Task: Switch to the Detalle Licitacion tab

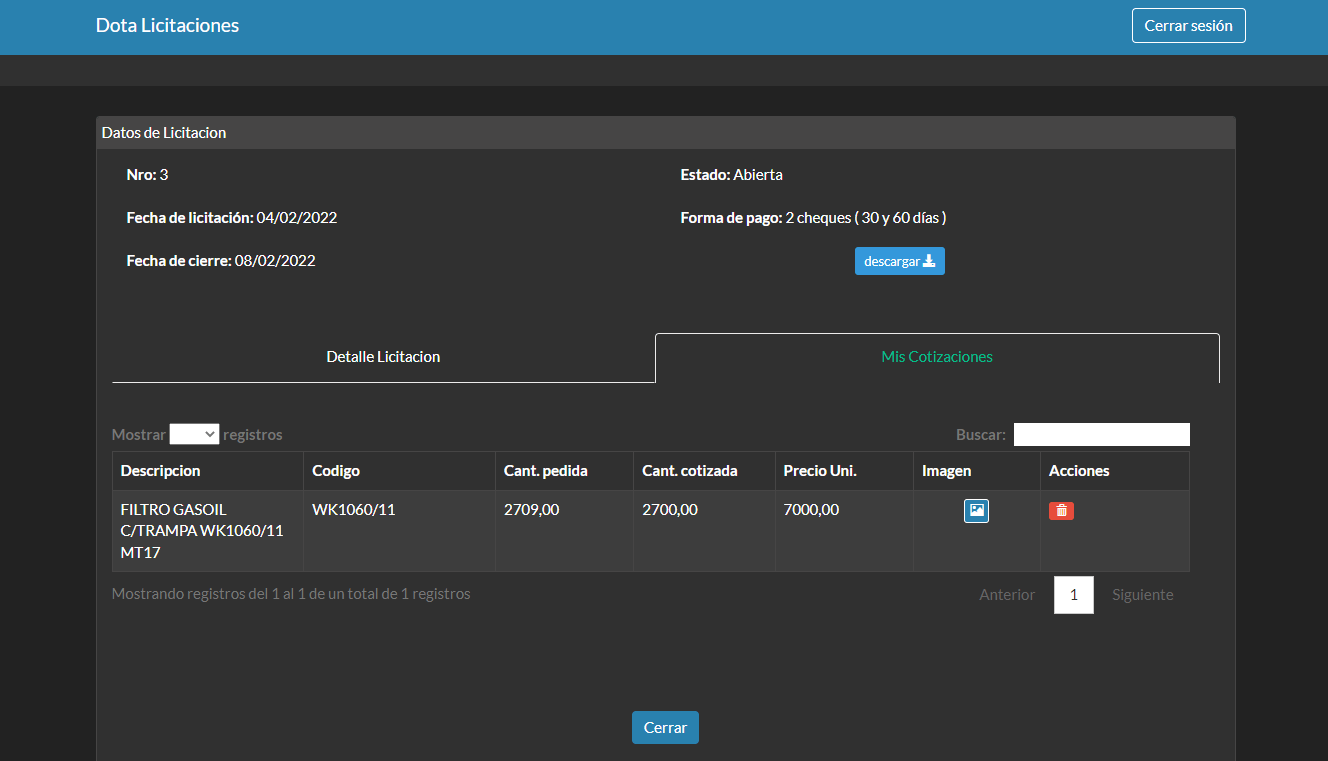Action: click(x=383, y=357)
